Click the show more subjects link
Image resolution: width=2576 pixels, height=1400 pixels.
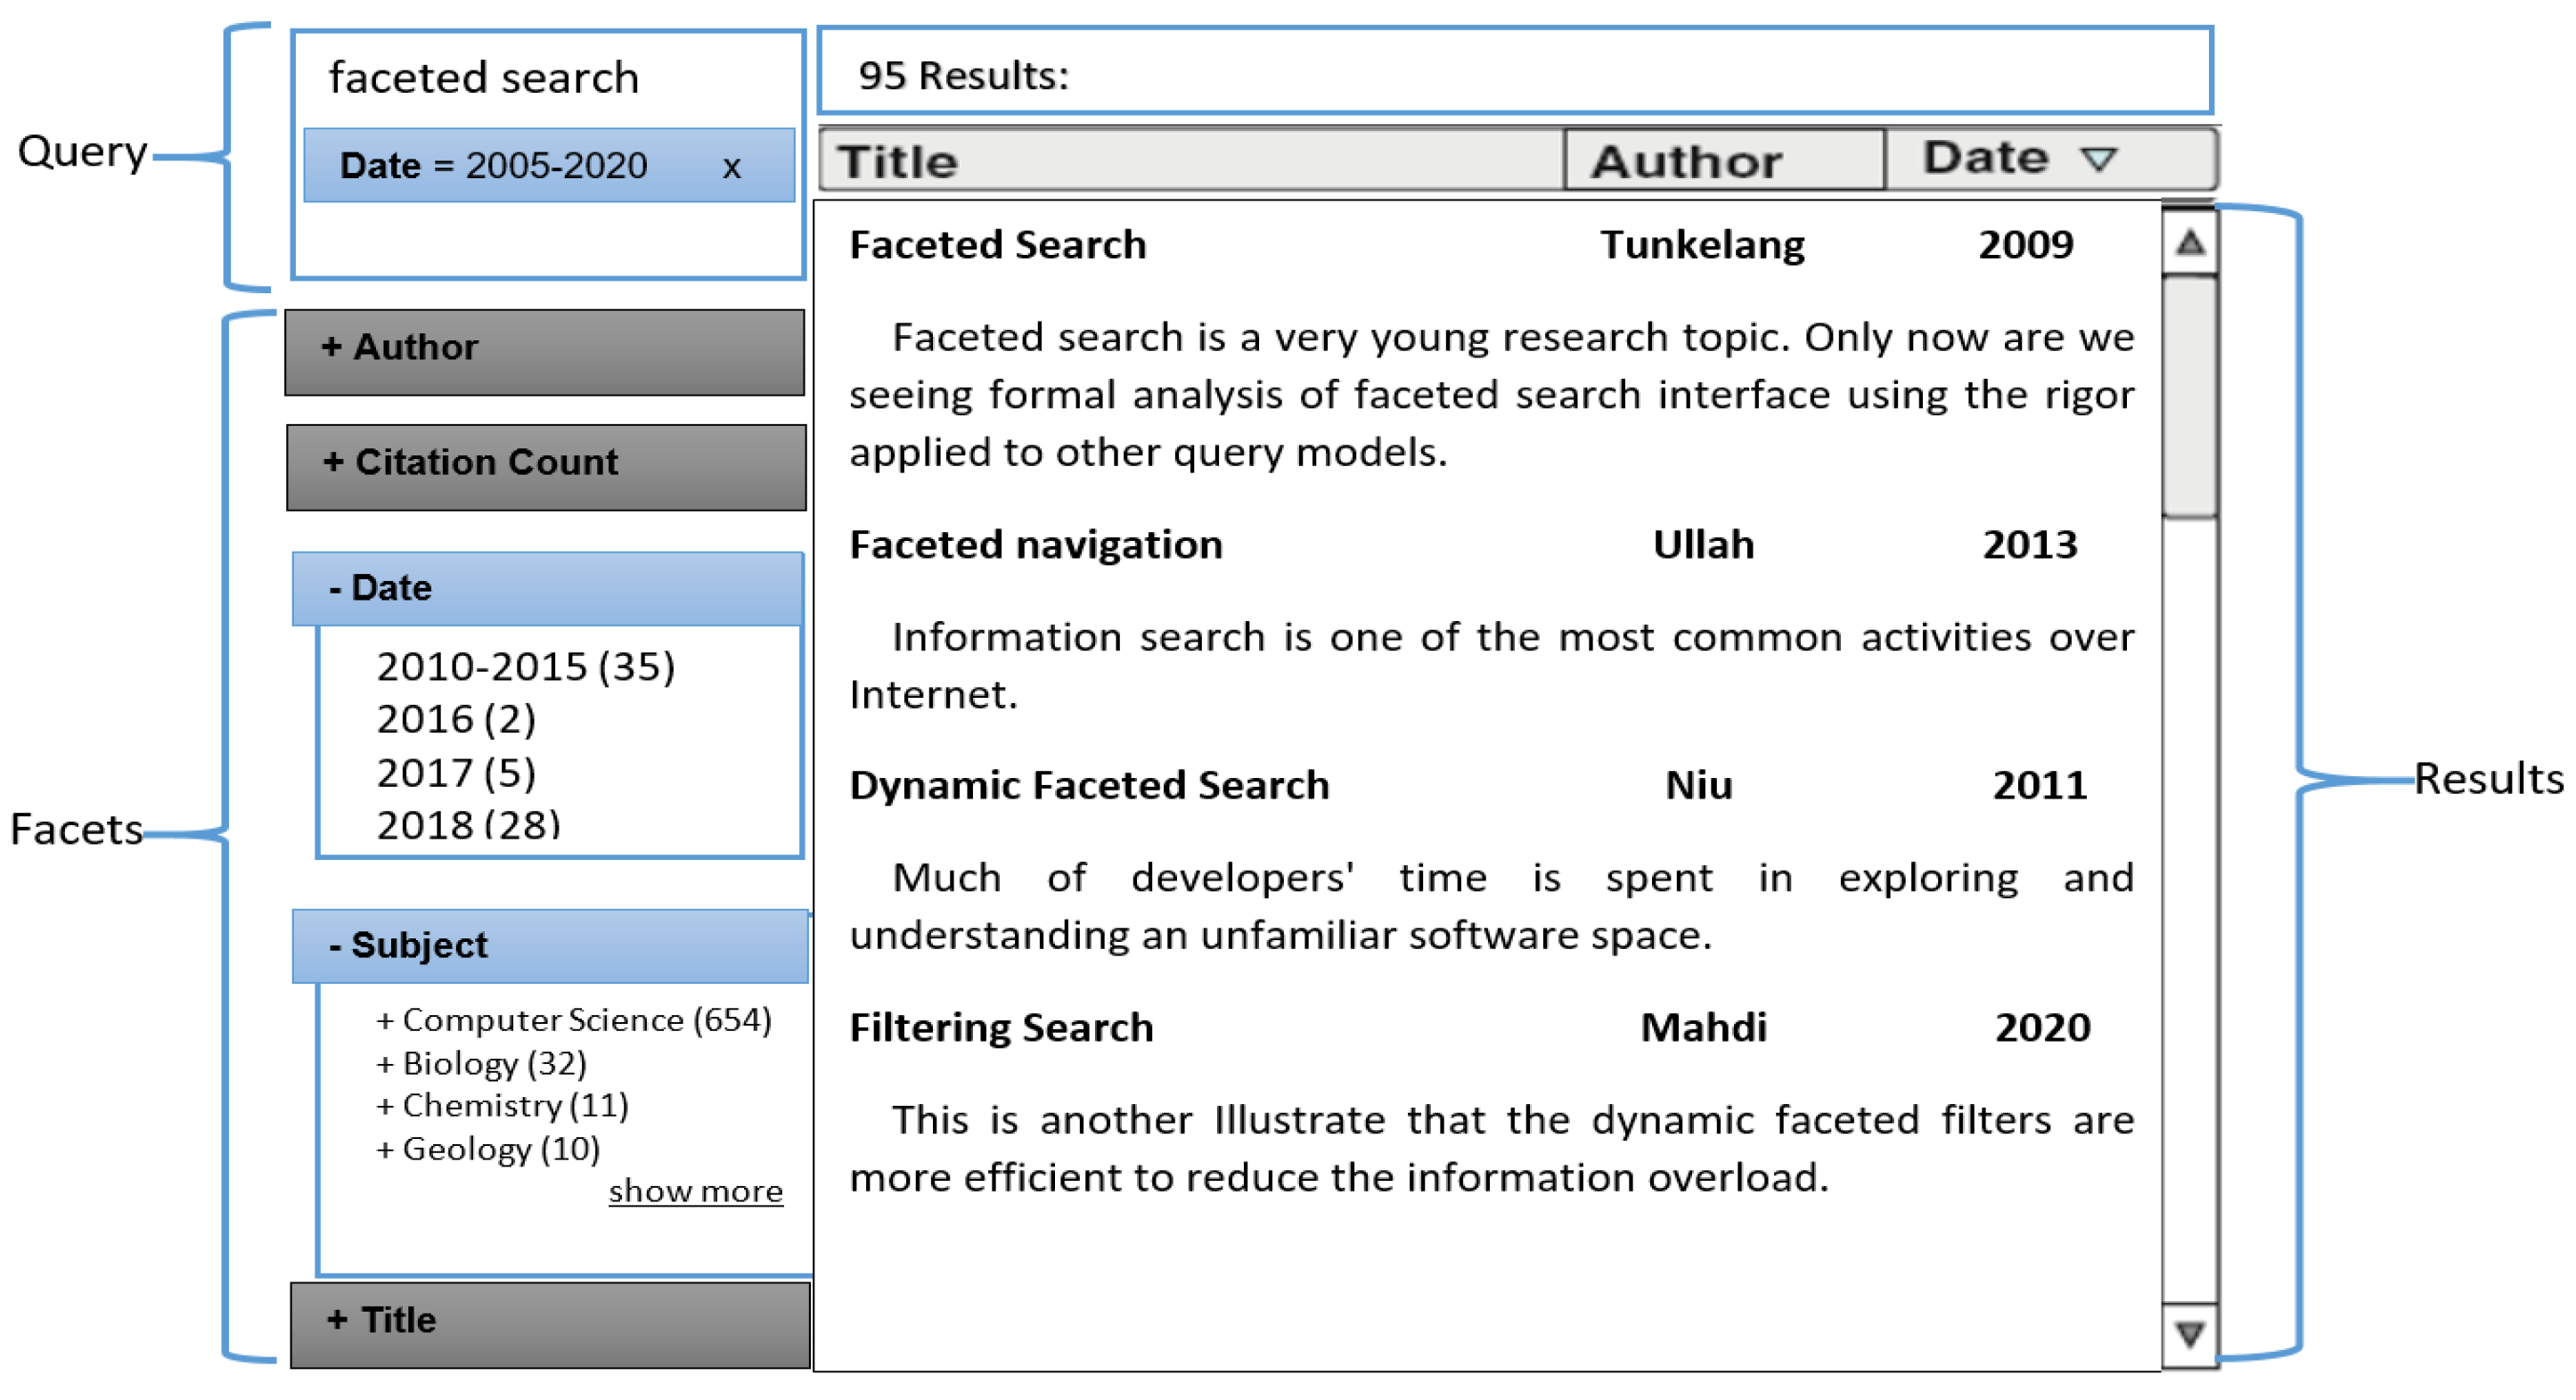tap(695, 1191)
